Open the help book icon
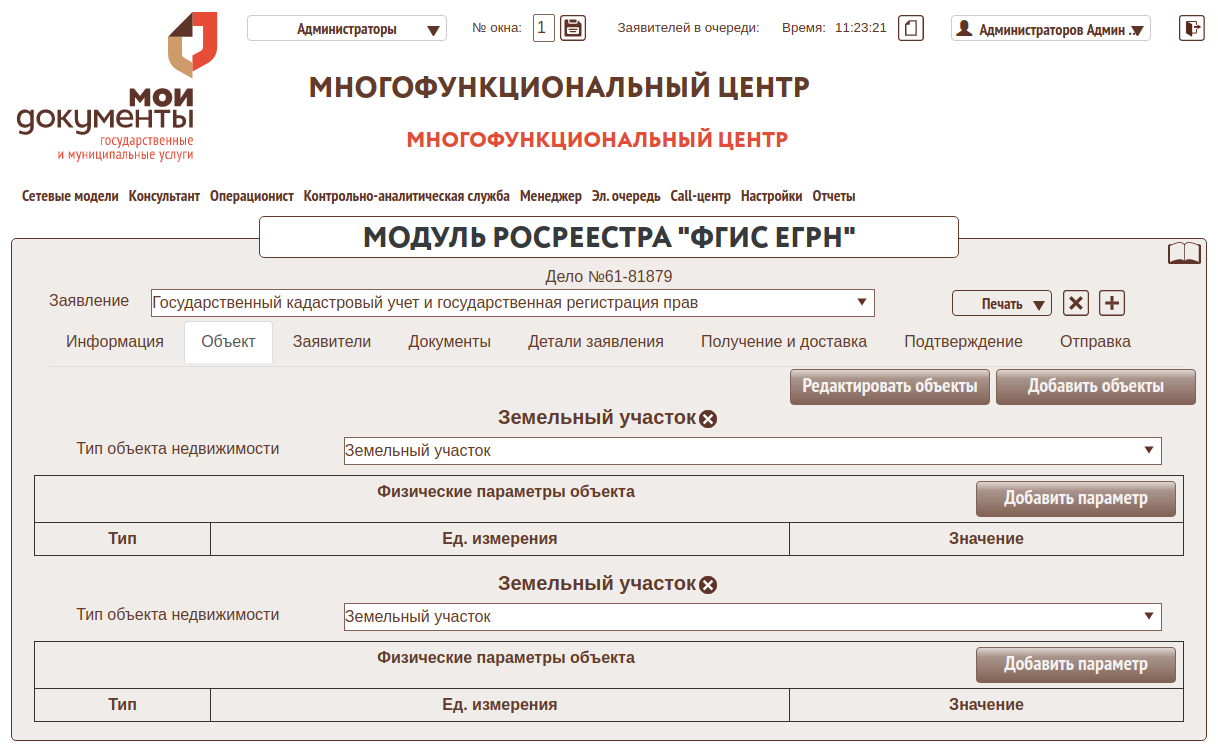Screen dimensions: 1218x747 pos(1184,254)
